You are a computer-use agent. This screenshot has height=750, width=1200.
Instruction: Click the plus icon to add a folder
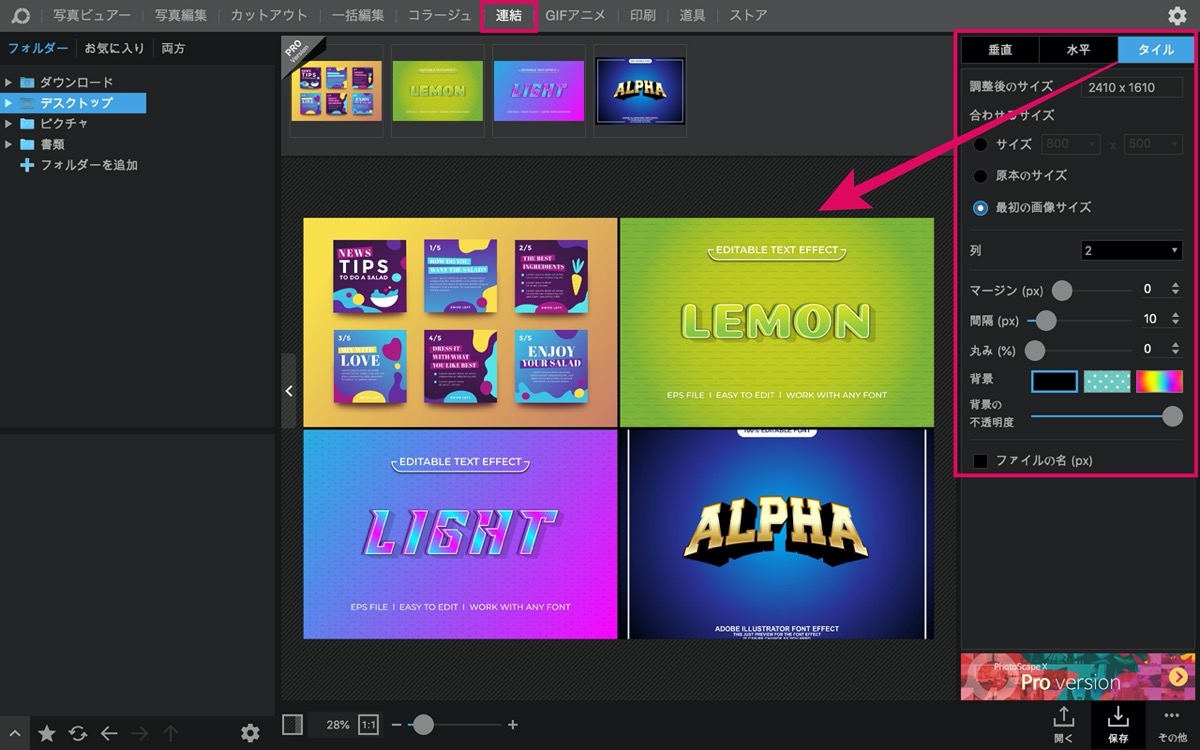pyautogui.click(x=27, y=165)
